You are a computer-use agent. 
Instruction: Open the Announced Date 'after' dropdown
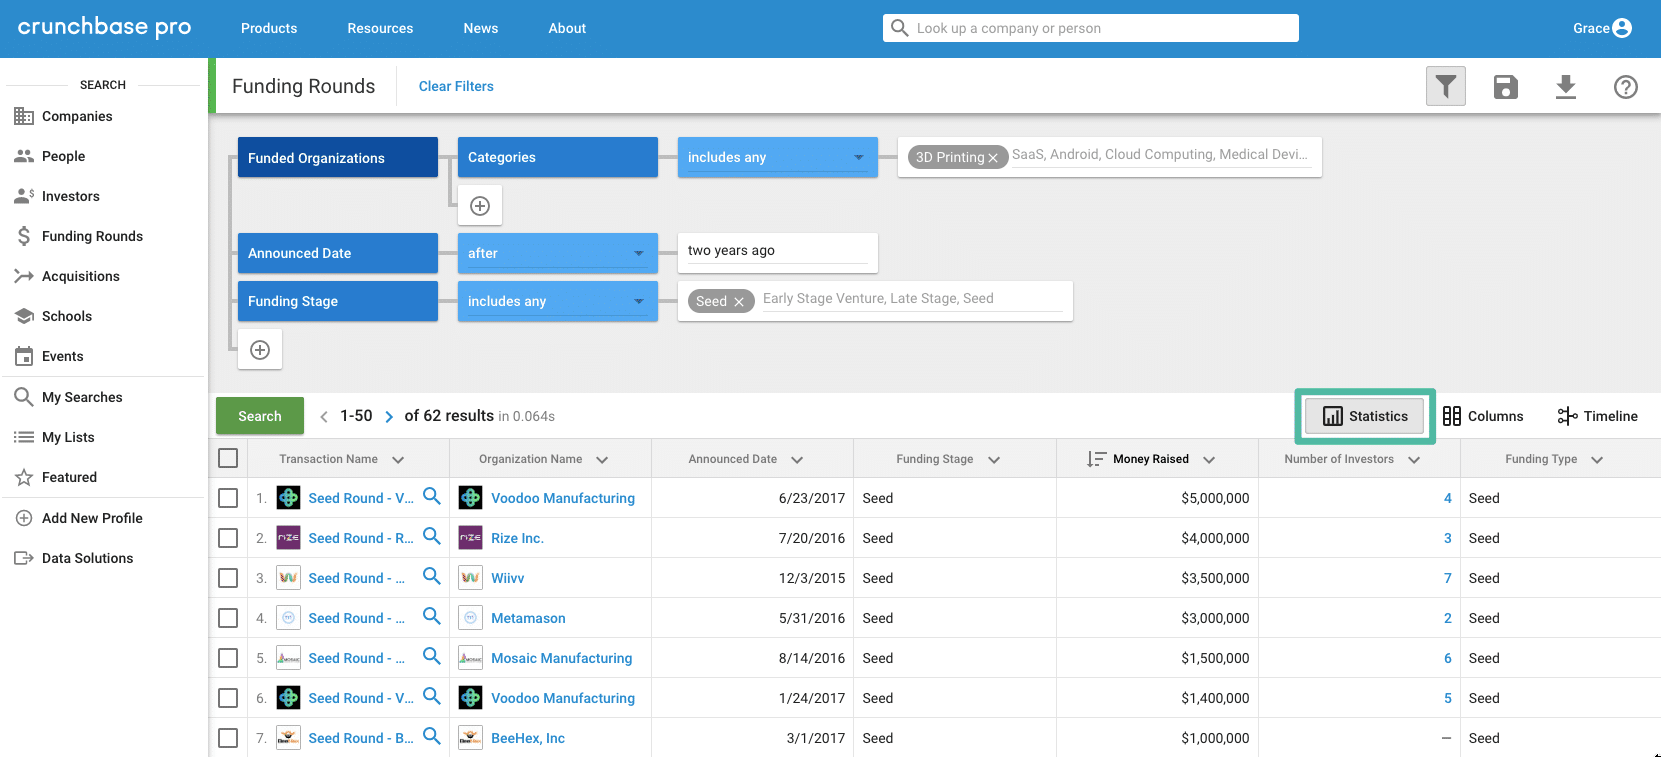(558, 254)
